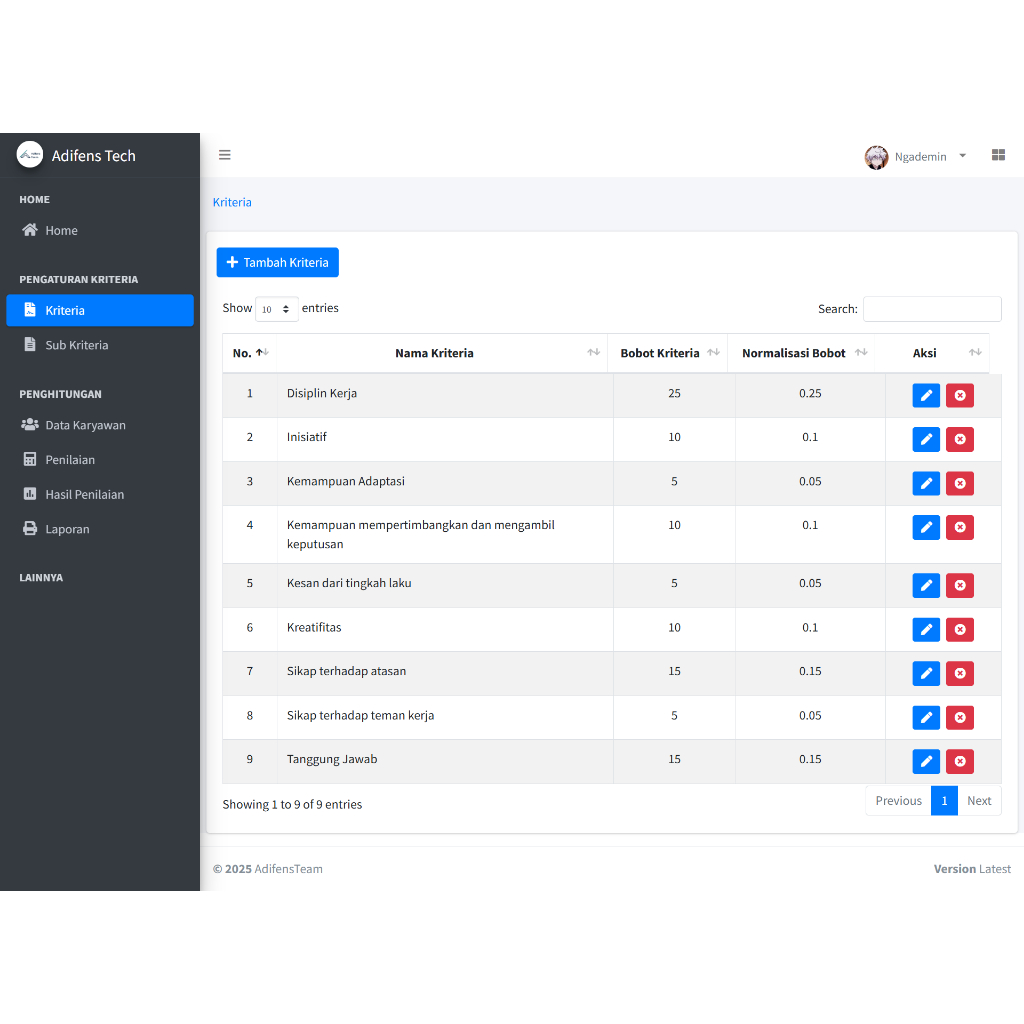Click the Next pagination button
The height and width of the screenshot is (1024, 1024).
click(x=979, y=801)
